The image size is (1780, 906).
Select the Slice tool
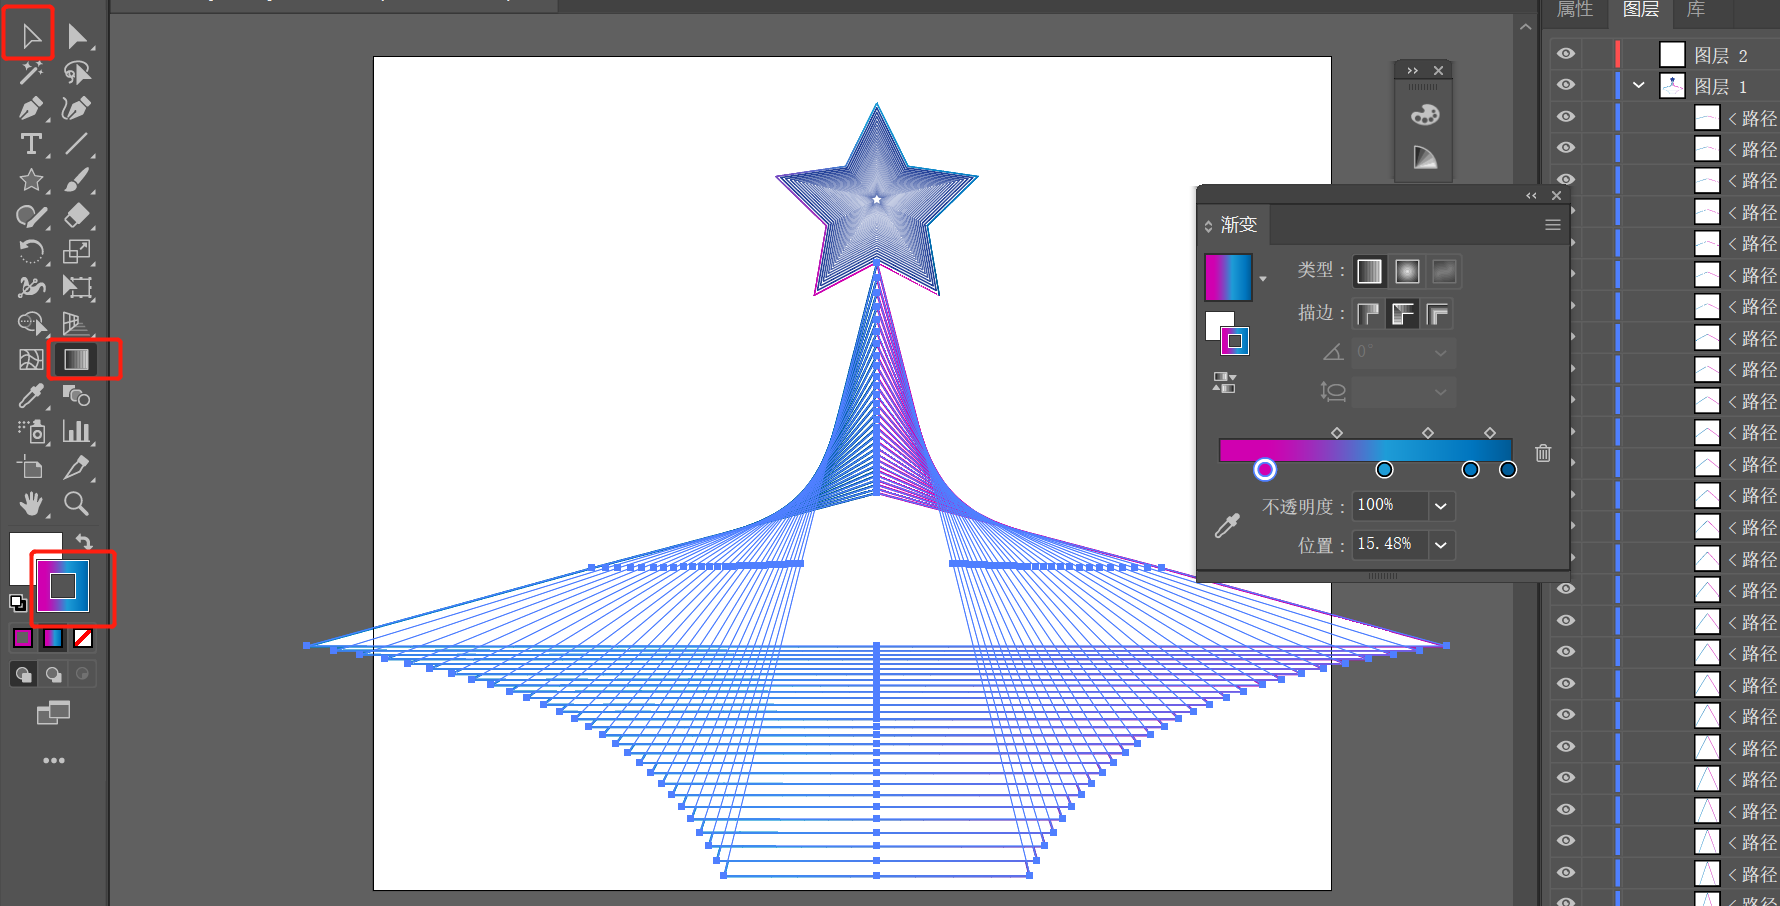(77, 468)
